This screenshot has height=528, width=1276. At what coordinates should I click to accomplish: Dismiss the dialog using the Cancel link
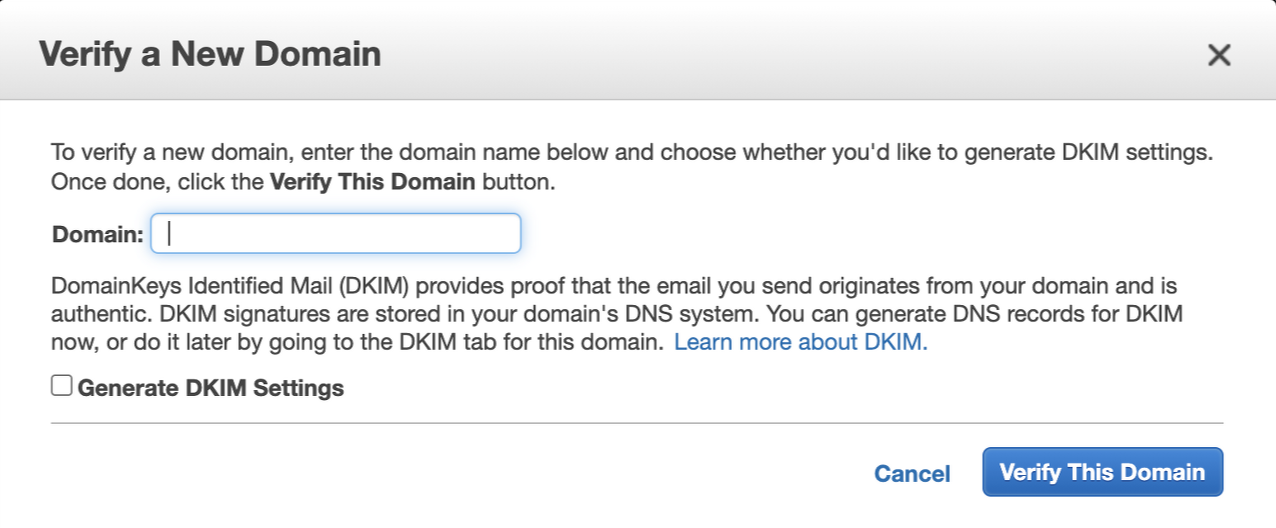point(912,473)
